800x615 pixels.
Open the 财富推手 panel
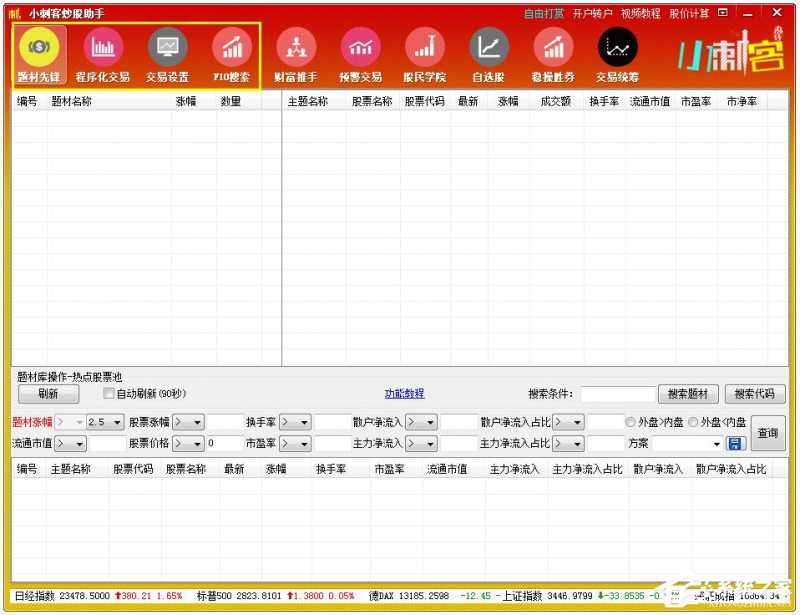tap(296, 50)
